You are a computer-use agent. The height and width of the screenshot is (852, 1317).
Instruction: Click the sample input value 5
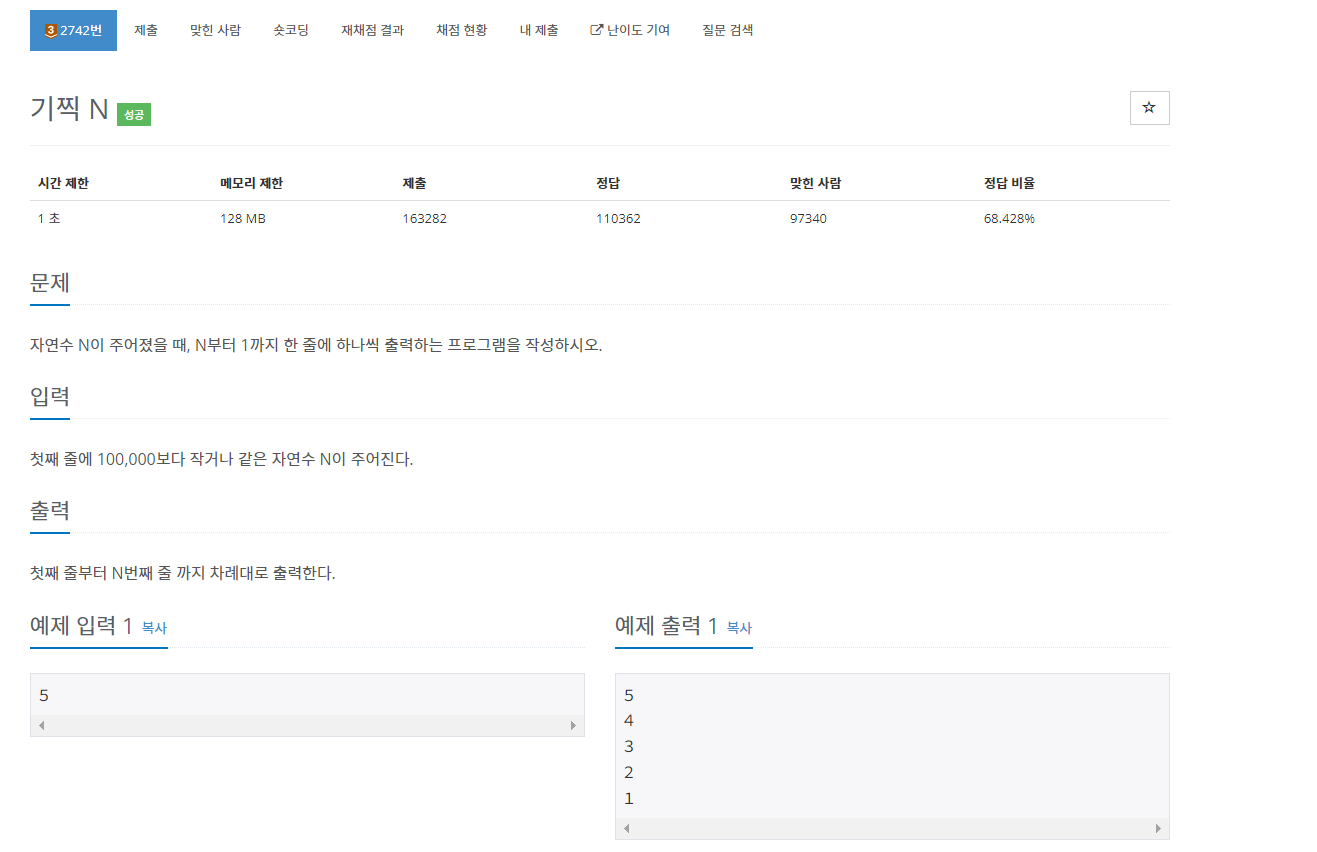[x=44, y=695]
